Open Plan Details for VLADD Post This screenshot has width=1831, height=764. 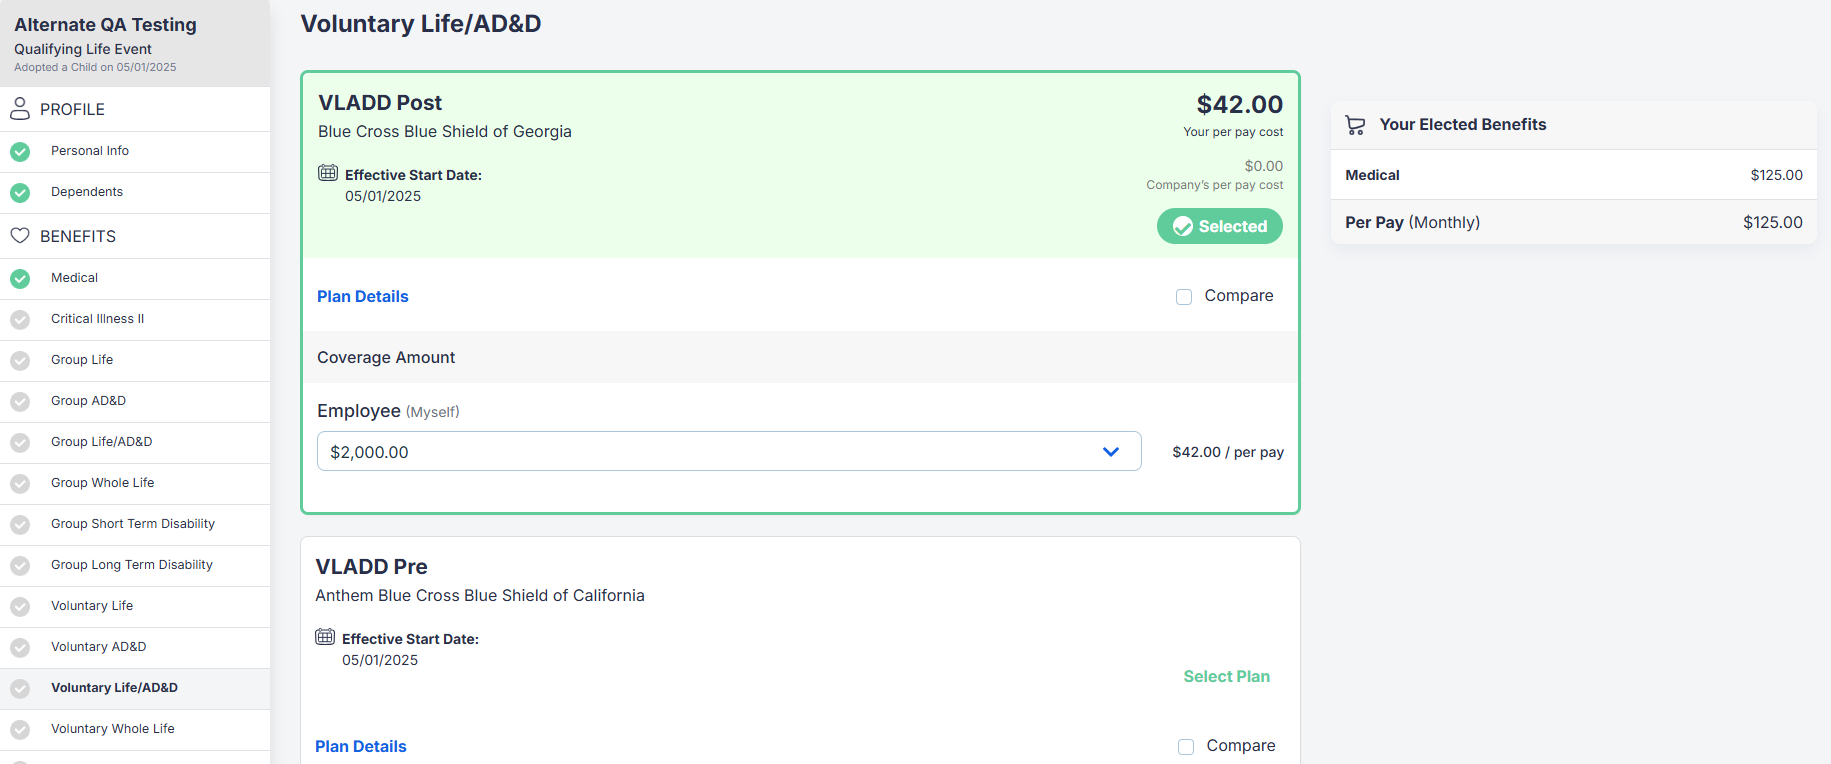363,296
